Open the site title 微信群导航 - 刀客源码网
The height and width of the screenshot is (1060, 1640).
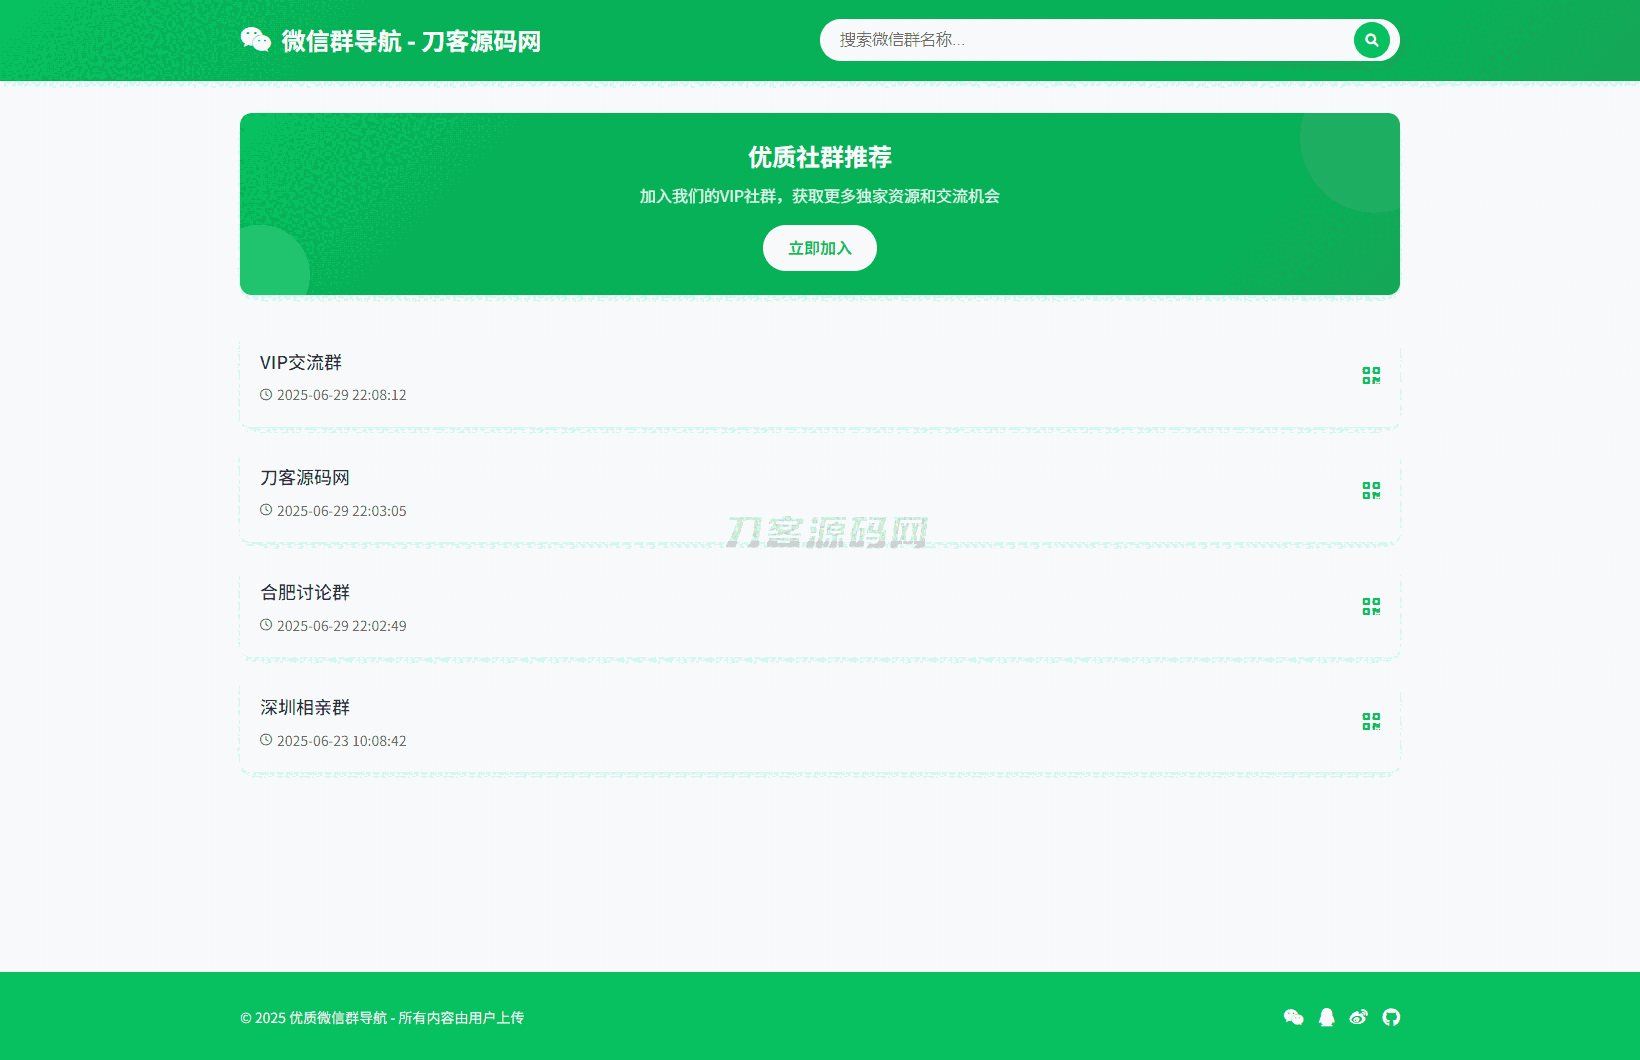point(411,41)
